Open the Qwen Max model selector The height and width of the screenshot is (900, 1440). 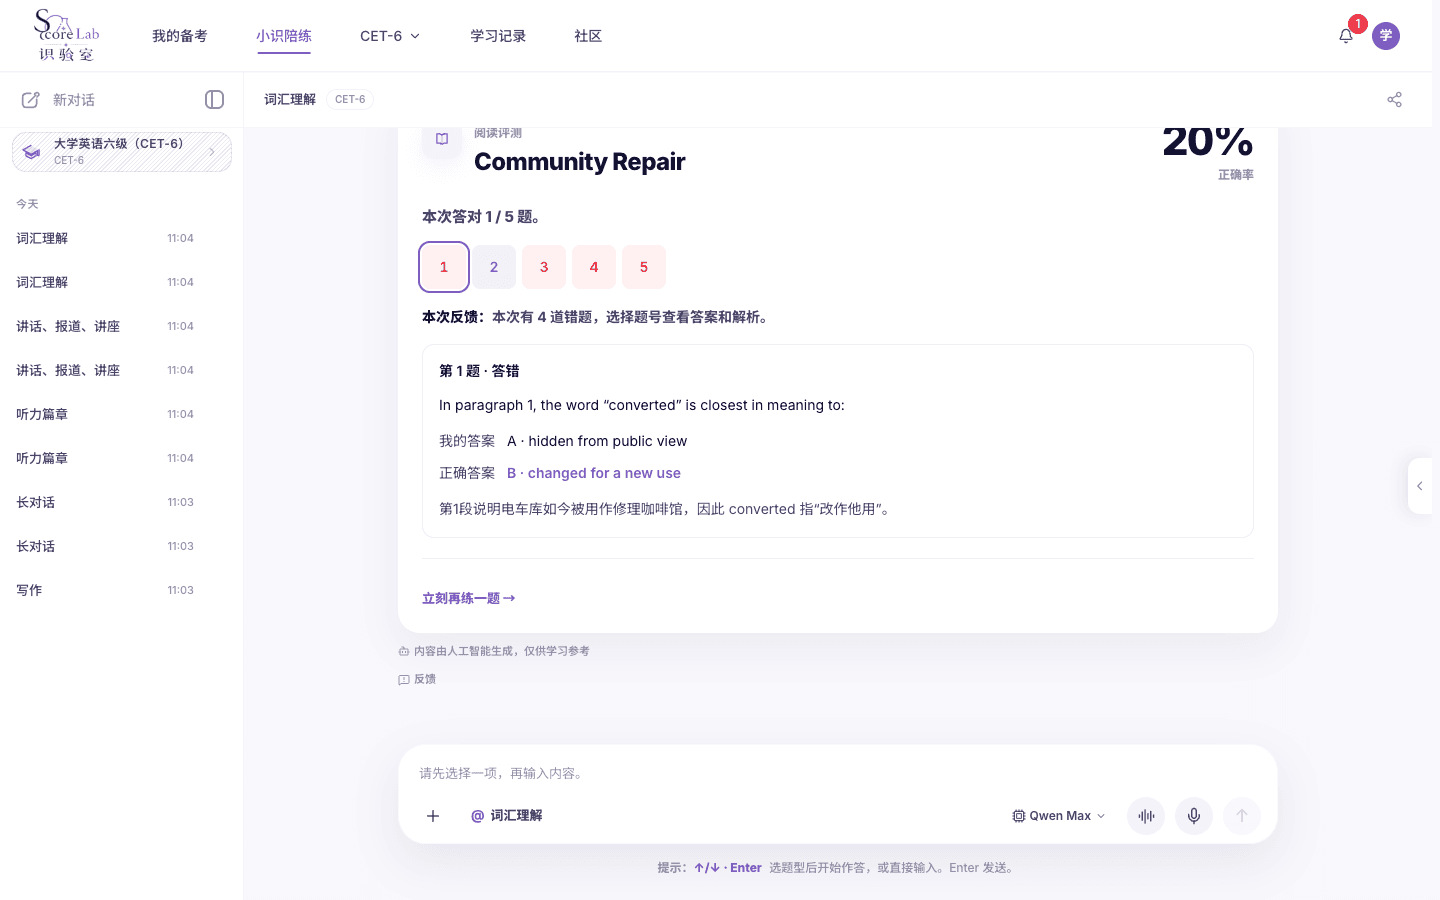[x=1059, y=816]
